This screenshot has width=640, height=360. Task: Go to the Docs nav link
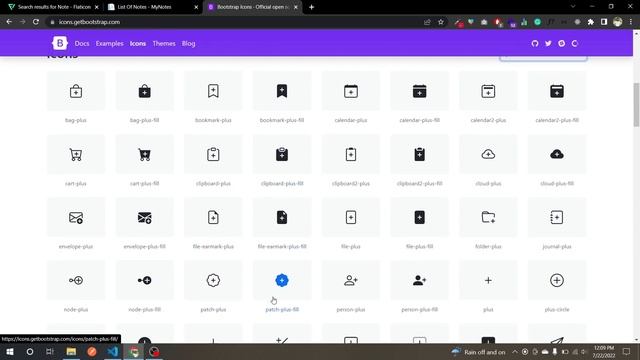click(82, 43)
